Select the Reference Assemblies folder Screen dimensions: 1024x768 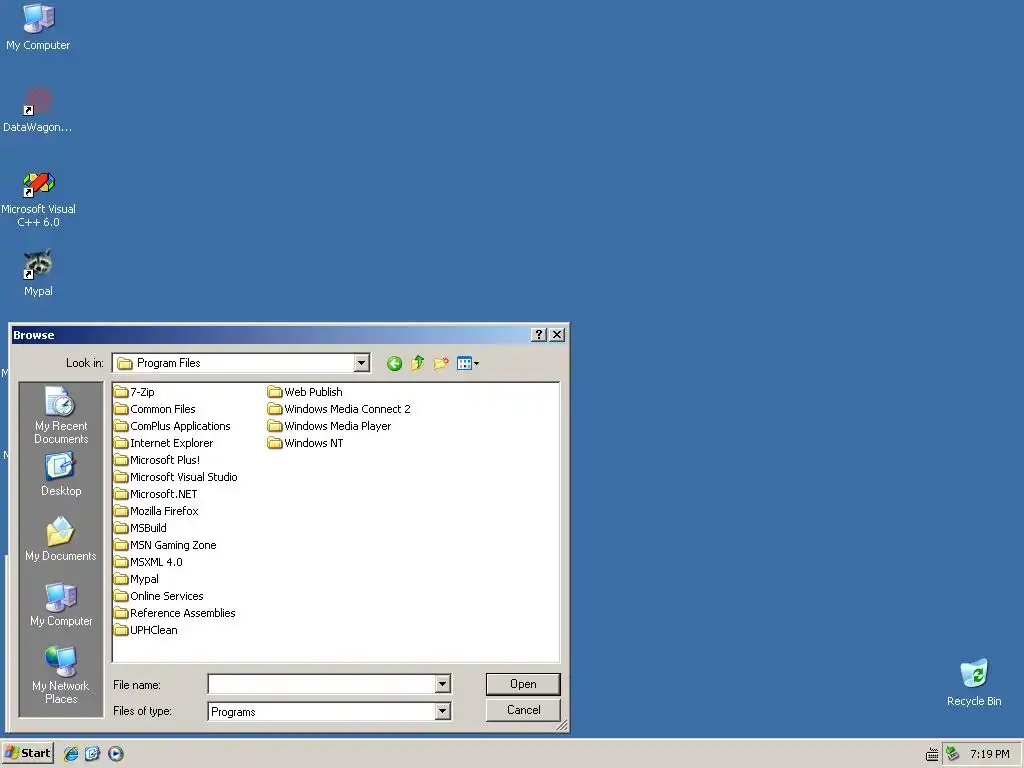point(175,613)
